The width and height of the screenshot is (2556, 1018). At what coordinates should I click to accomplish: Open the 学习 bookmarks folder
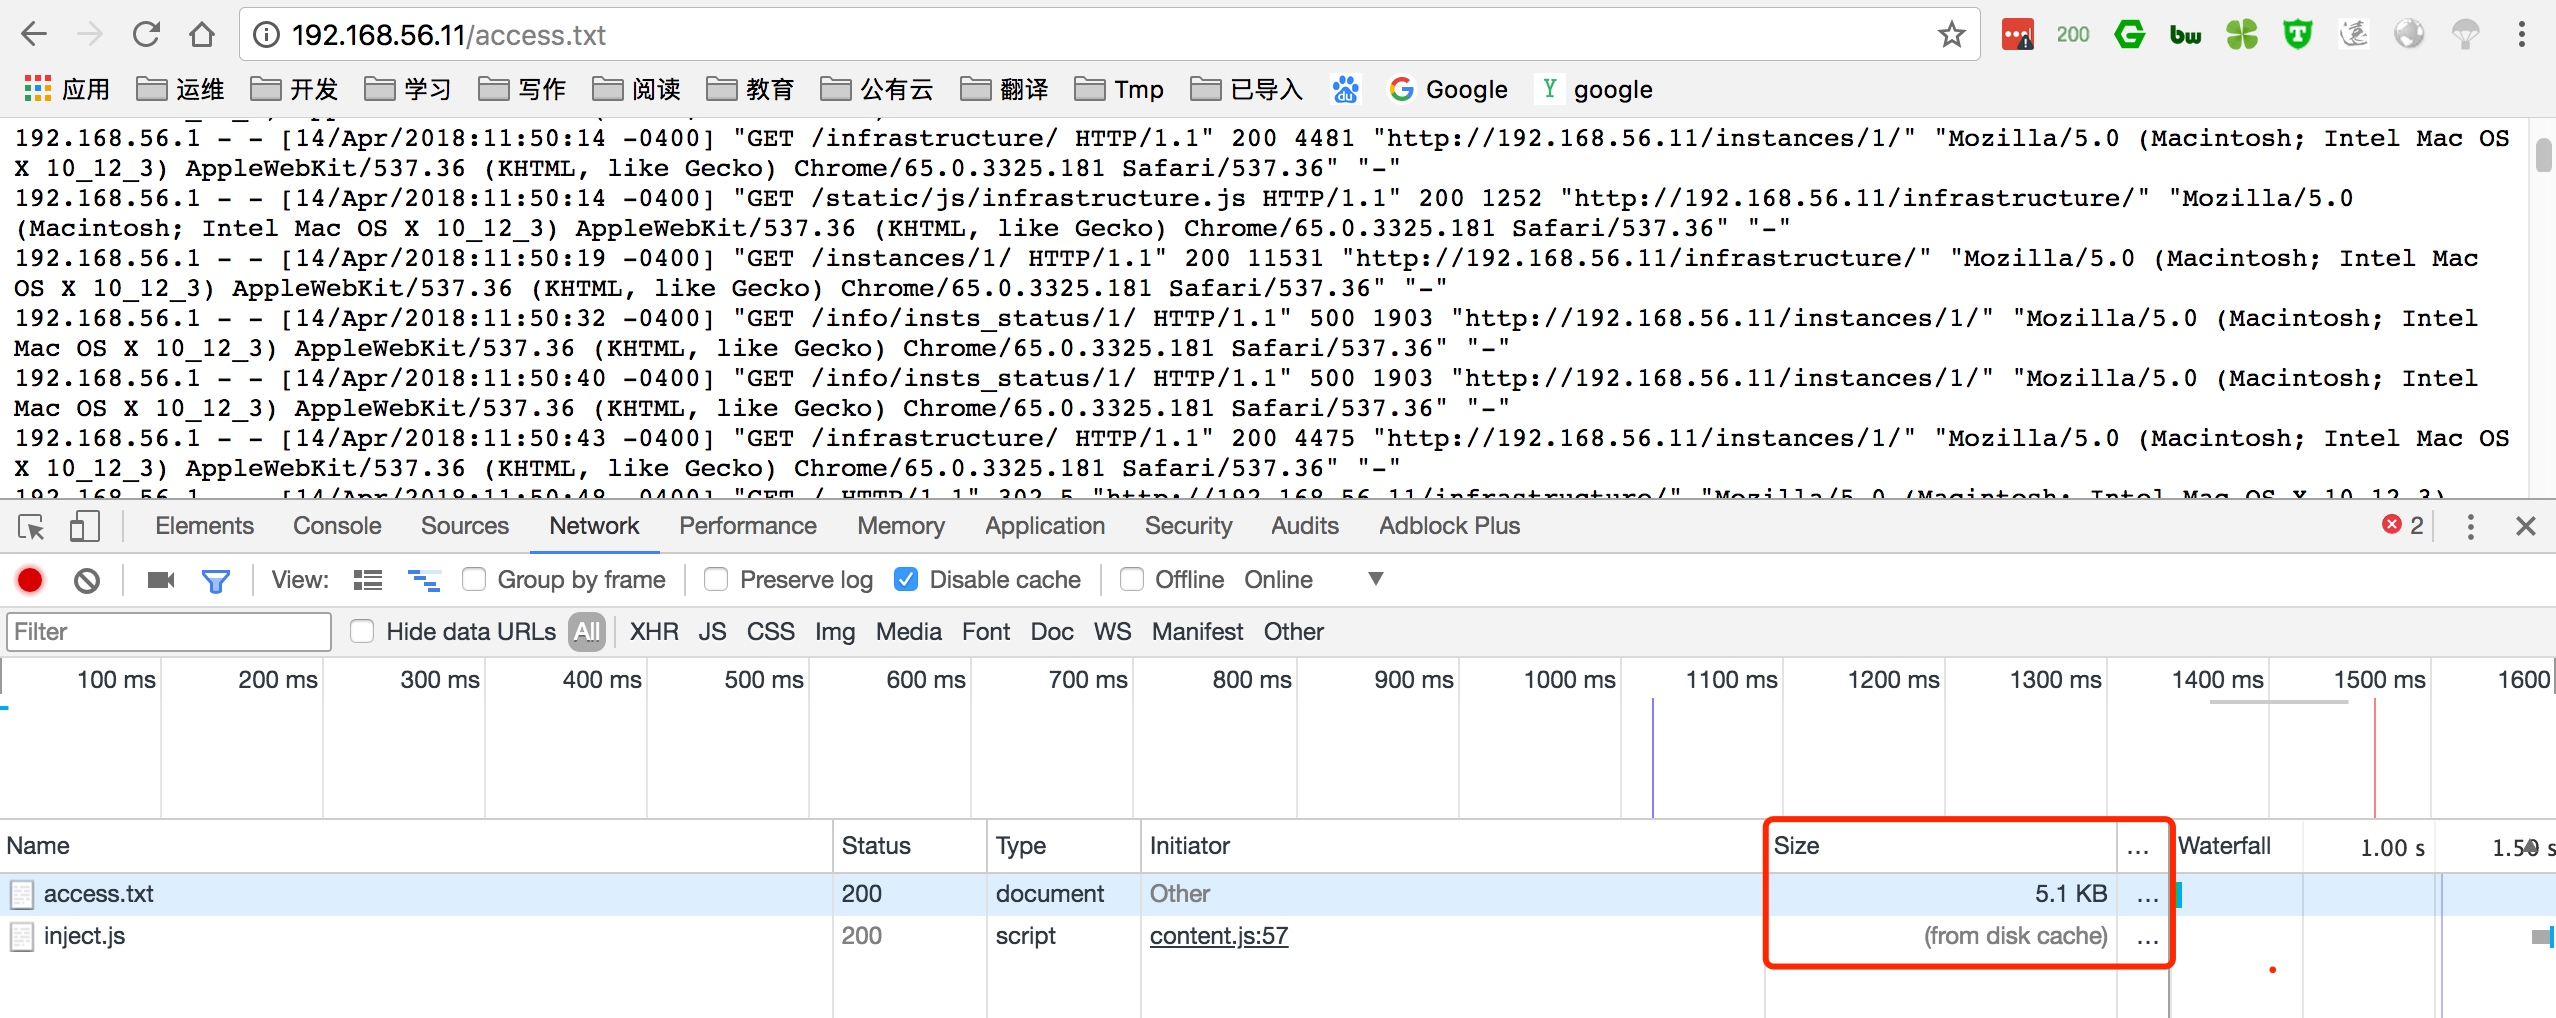(x=408, y=89)
